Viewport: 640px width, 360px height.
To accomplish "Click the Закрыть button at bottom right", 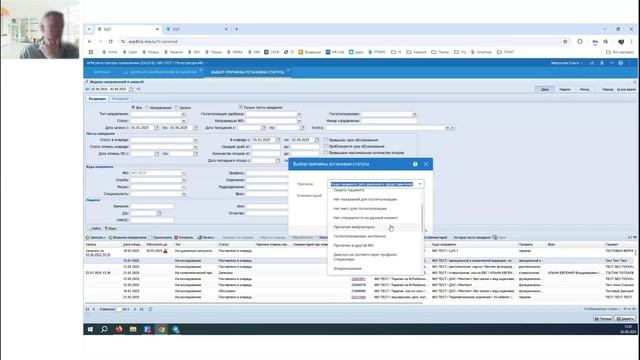I will (625, 319).
